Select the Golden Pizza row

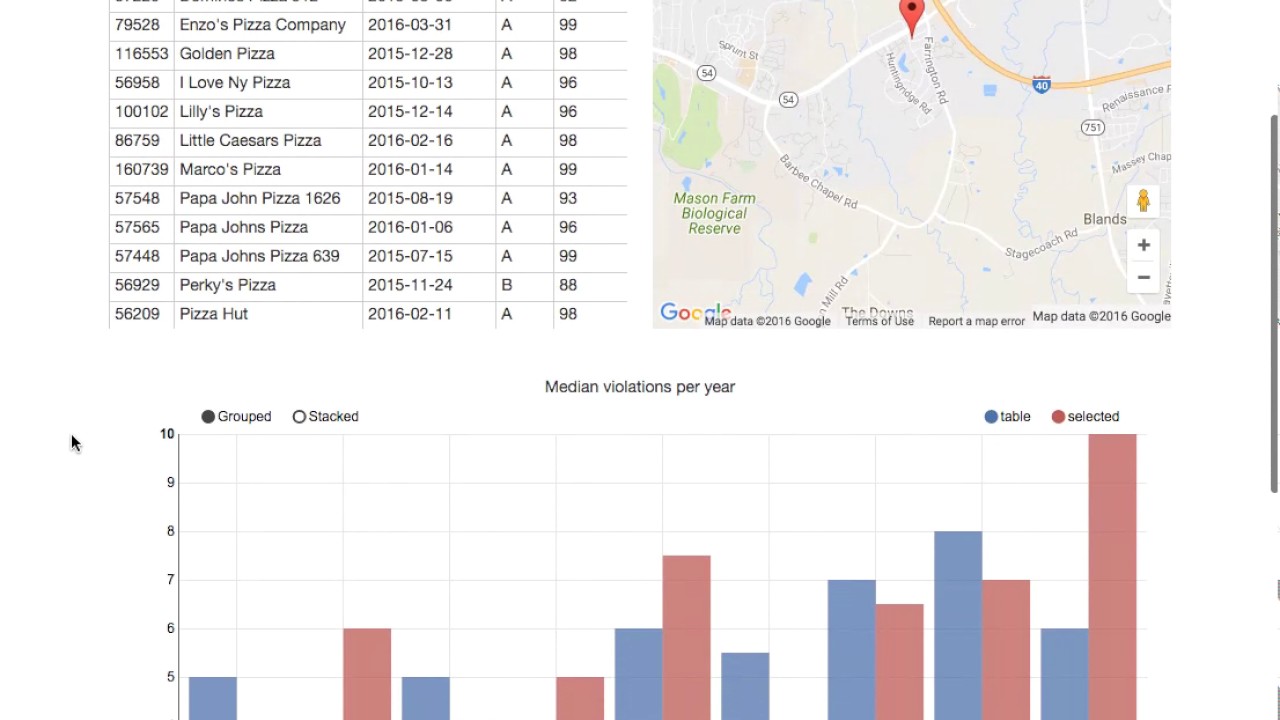coord(368,54)
